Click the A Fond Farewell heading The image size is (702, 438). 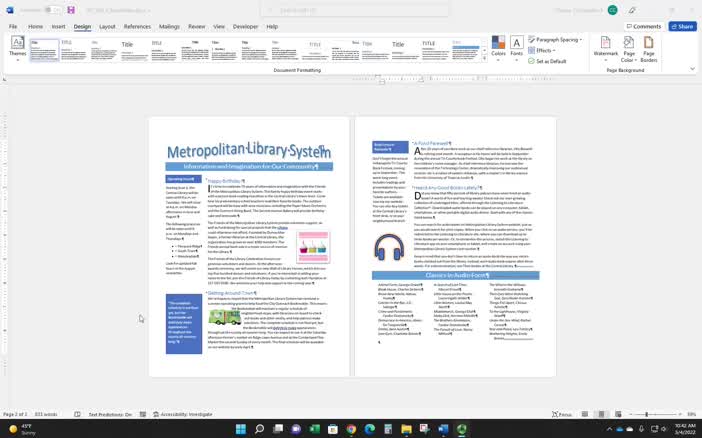click(432, 143)
